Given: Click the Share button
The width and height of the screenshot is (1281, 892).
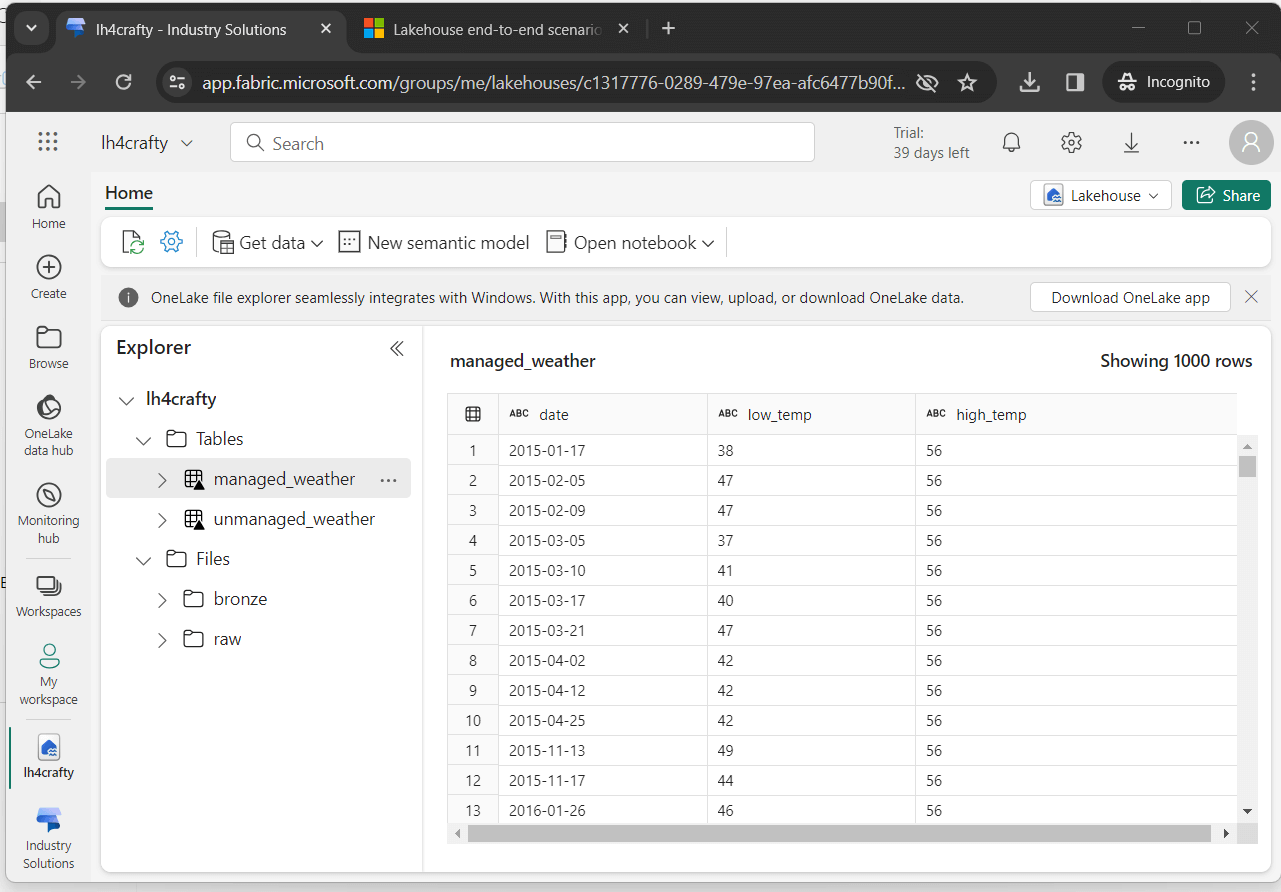Looking at the screenshot, I should (x=1226, y=195).
